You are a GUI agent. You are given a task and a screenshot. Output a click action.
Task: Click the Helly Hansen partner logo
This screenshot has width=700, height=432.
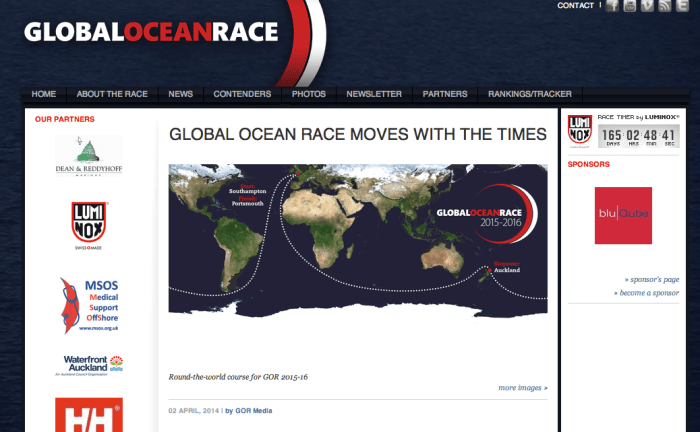(89, 415)
